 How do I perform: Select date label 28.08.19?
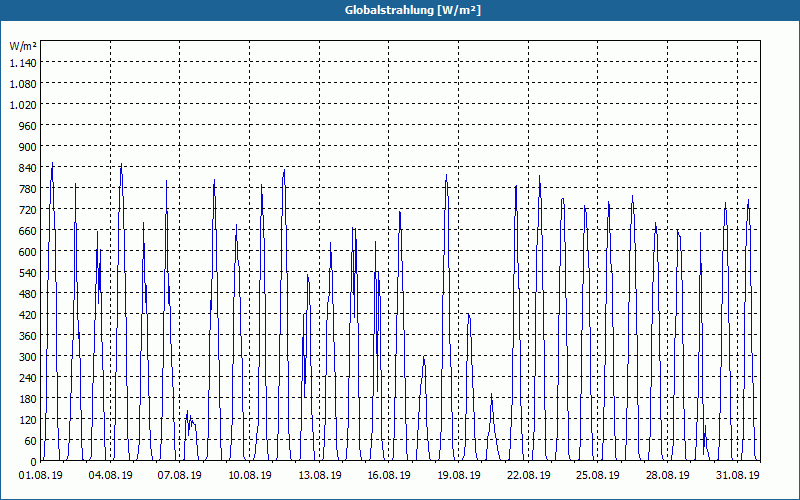pyautogui.click(x=667, y=475)
